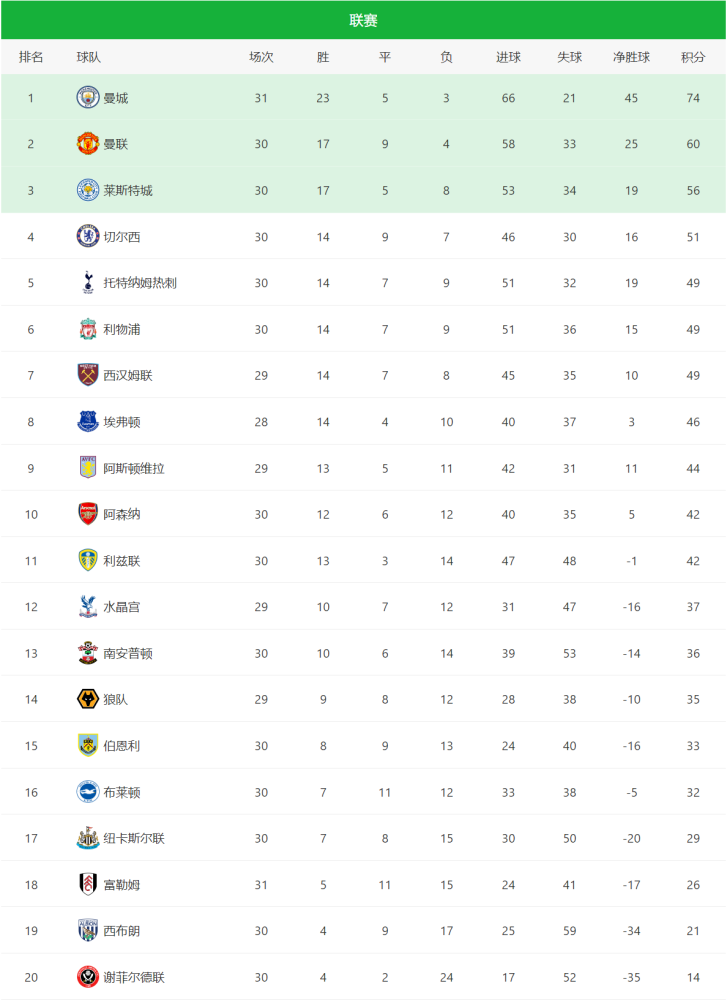This screenshot has width=727, height=1000.
Task: Open the 谢菲尔德联 team link
Action: pyautogui.click(x=134, y=977)
